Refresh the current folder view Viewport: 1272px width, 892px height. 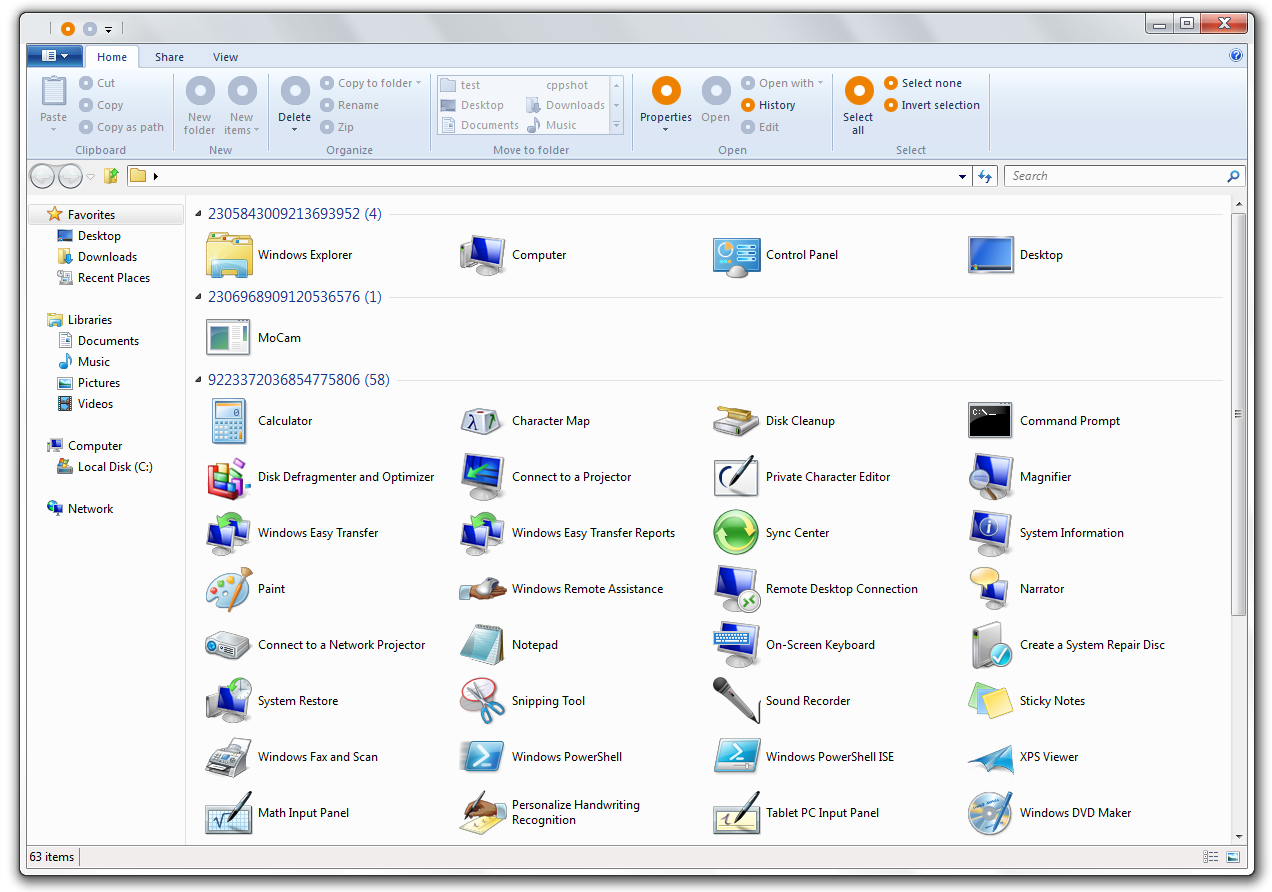[x=985, y=176]
